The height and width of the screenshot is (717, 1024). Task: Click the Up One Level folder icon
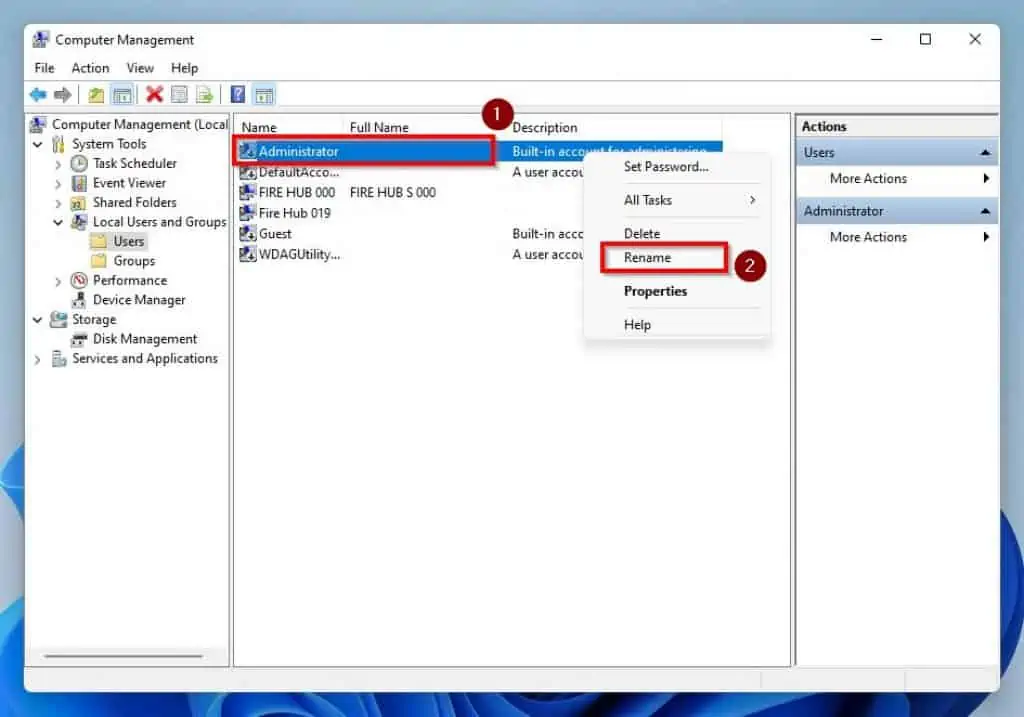96,95
